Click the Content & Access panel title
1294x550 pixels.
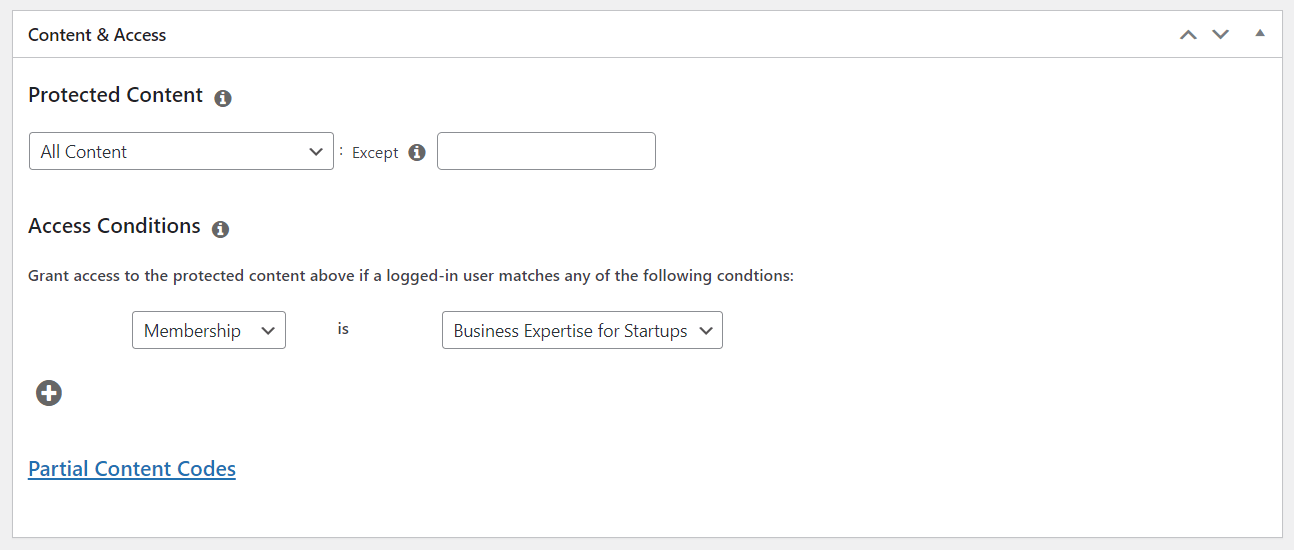click(97, 35)
